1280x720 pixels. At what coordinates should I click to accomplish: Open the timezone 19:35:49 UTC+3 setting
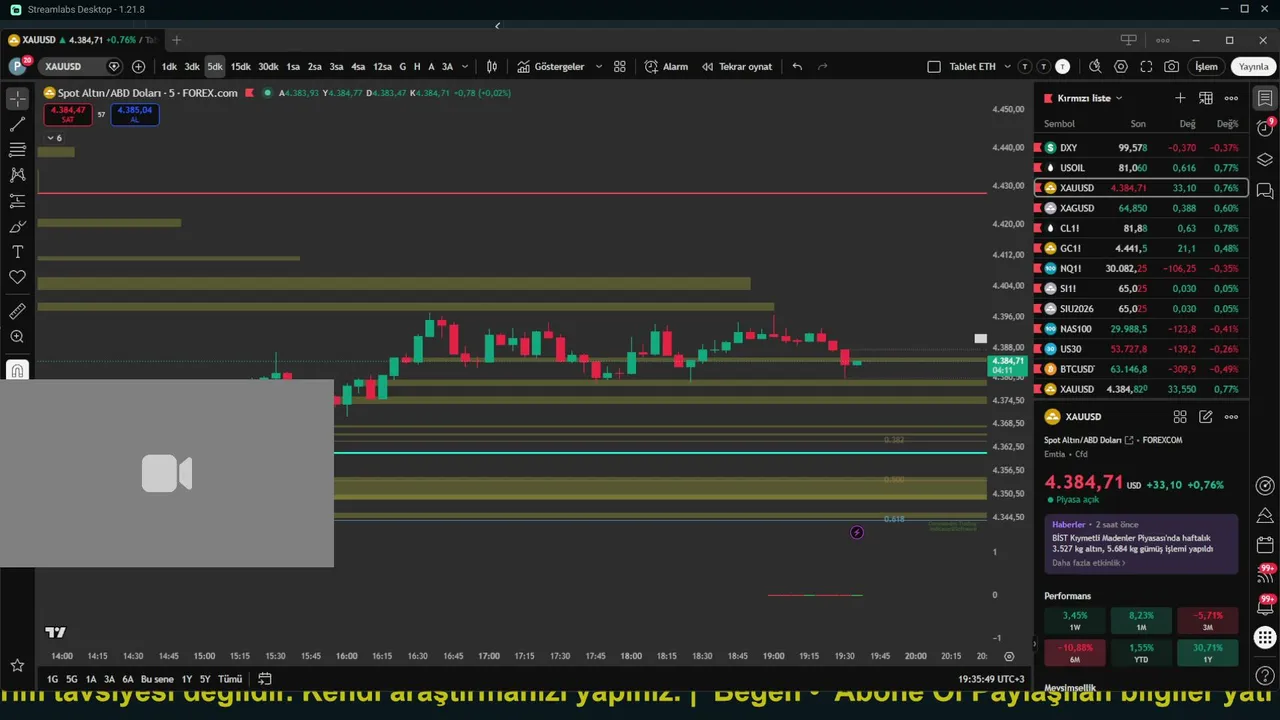pyautogui.click(x=991, y=679)
